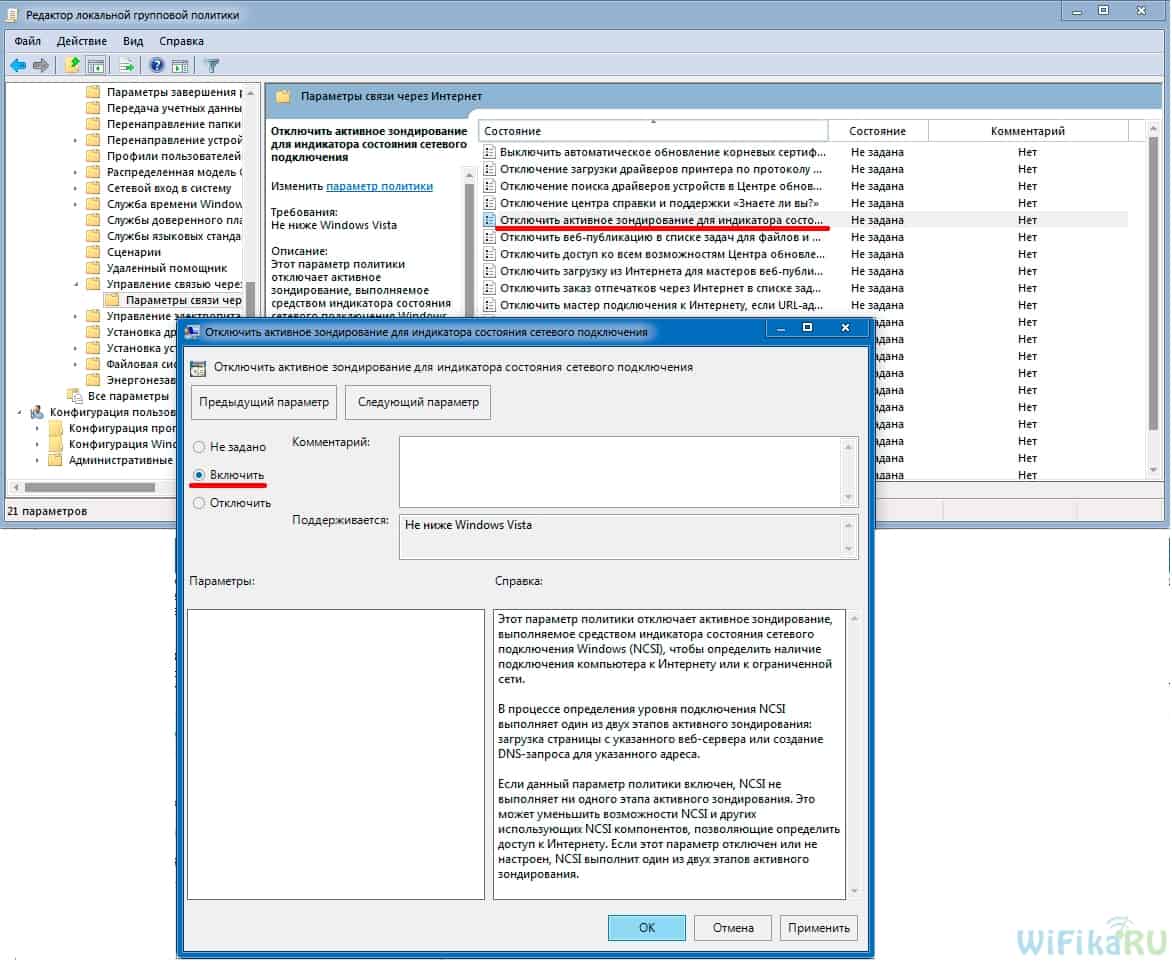Image resolution: width=1172 pixels, height=961 pixels.
Task: Open the 'Действие' menu
Action: coord(82,41)
